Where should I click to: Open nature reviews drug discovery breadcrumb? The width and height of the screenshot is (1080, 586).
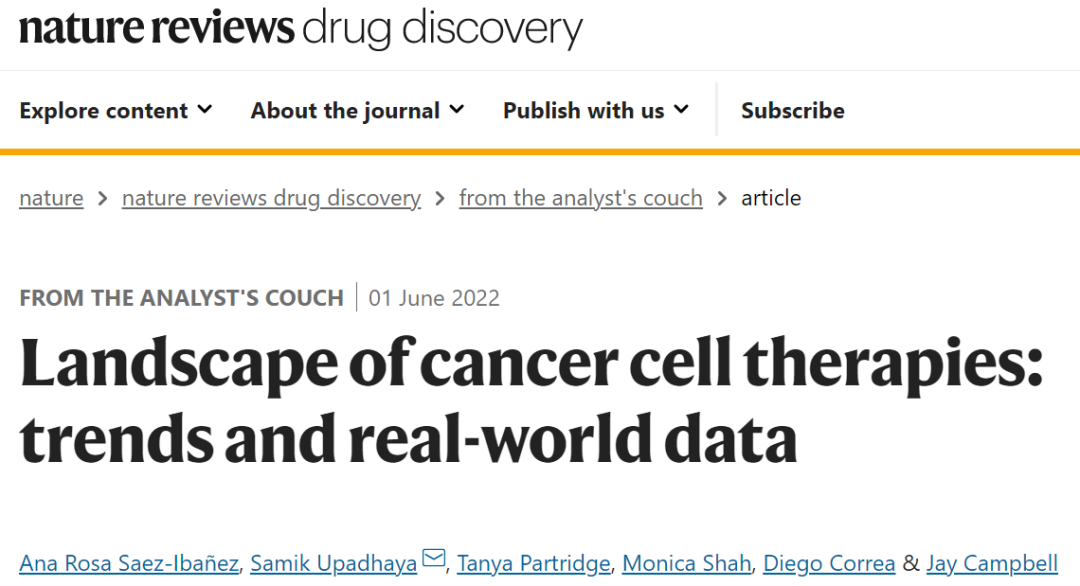pos(271,198)
